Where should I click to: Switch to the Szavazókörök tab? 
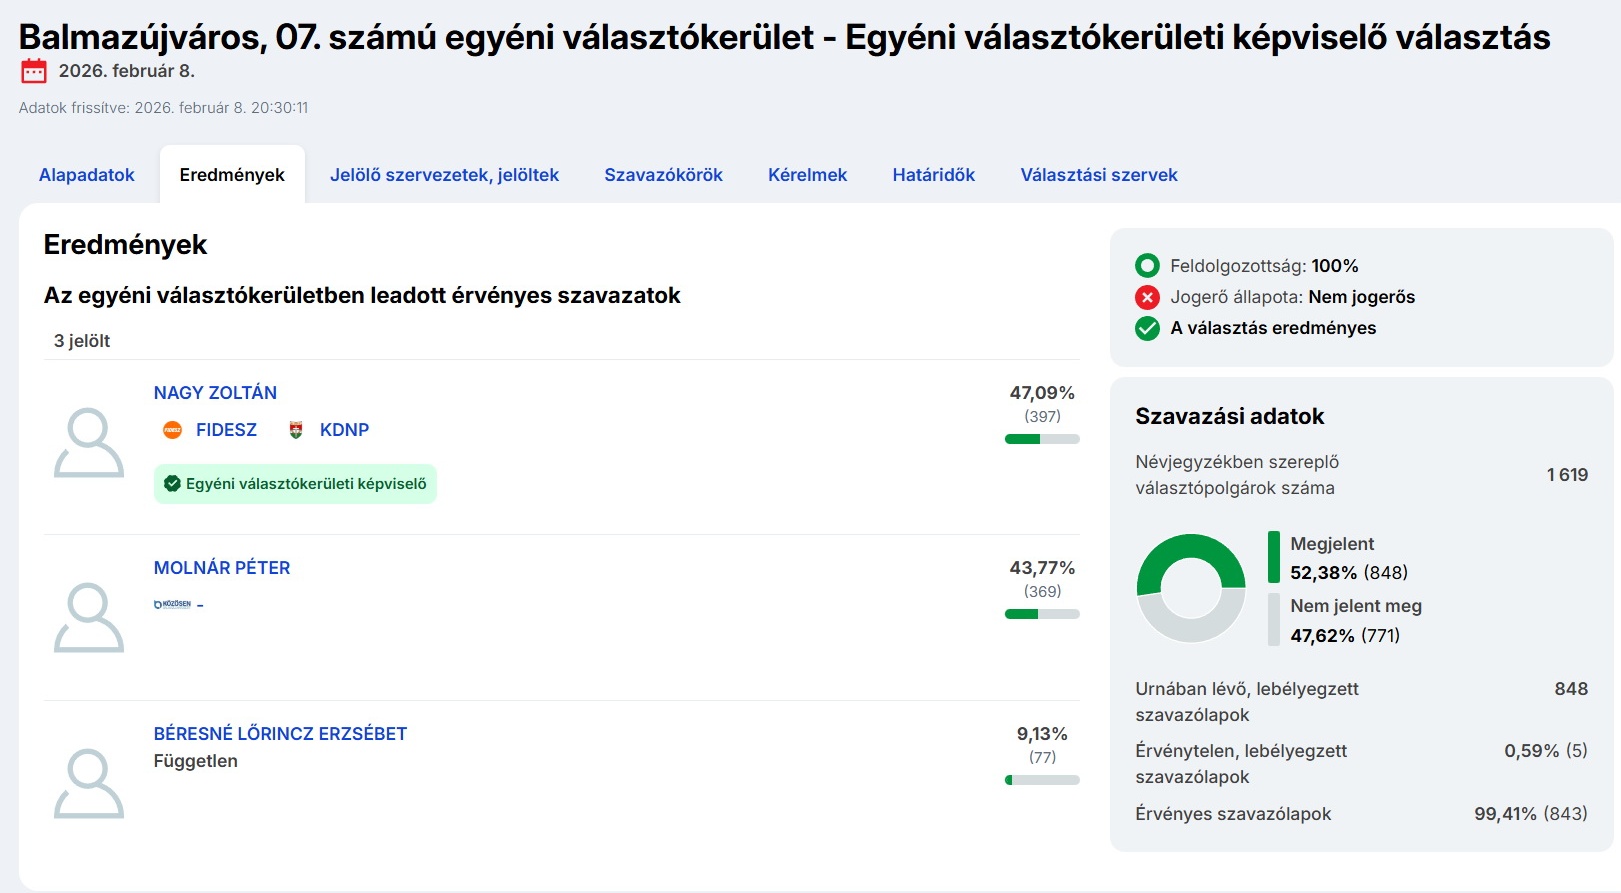point(663,175)
